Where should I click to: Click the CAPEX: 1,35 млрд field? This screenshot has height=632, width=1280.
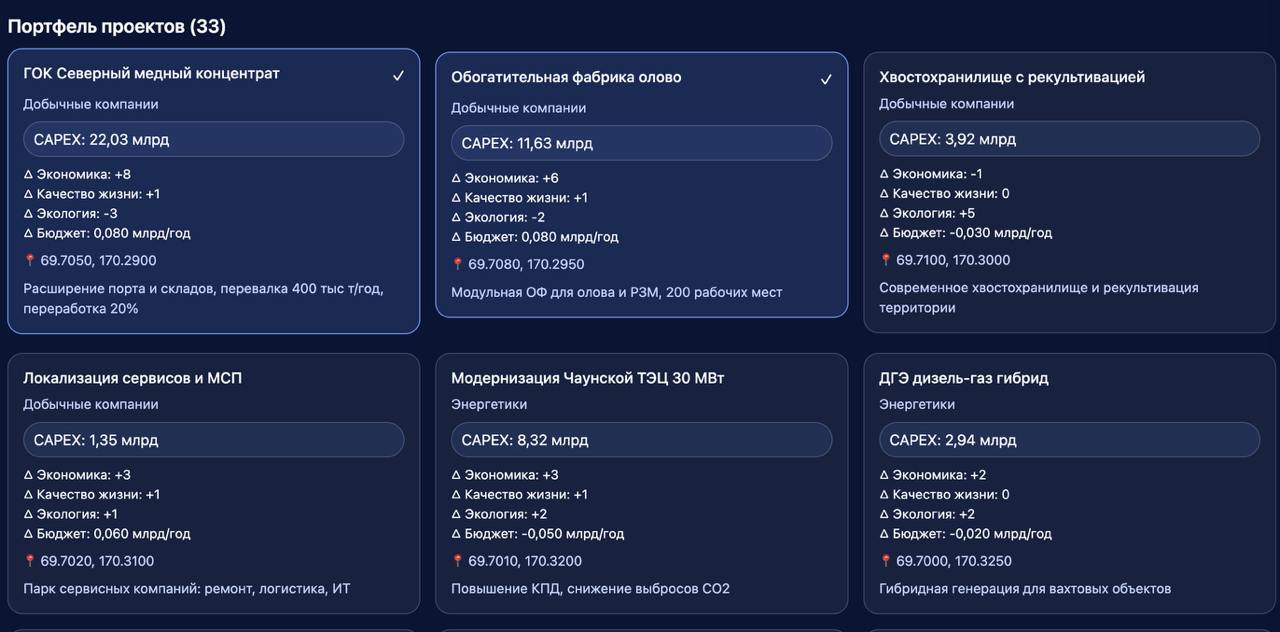coord(213,440)
